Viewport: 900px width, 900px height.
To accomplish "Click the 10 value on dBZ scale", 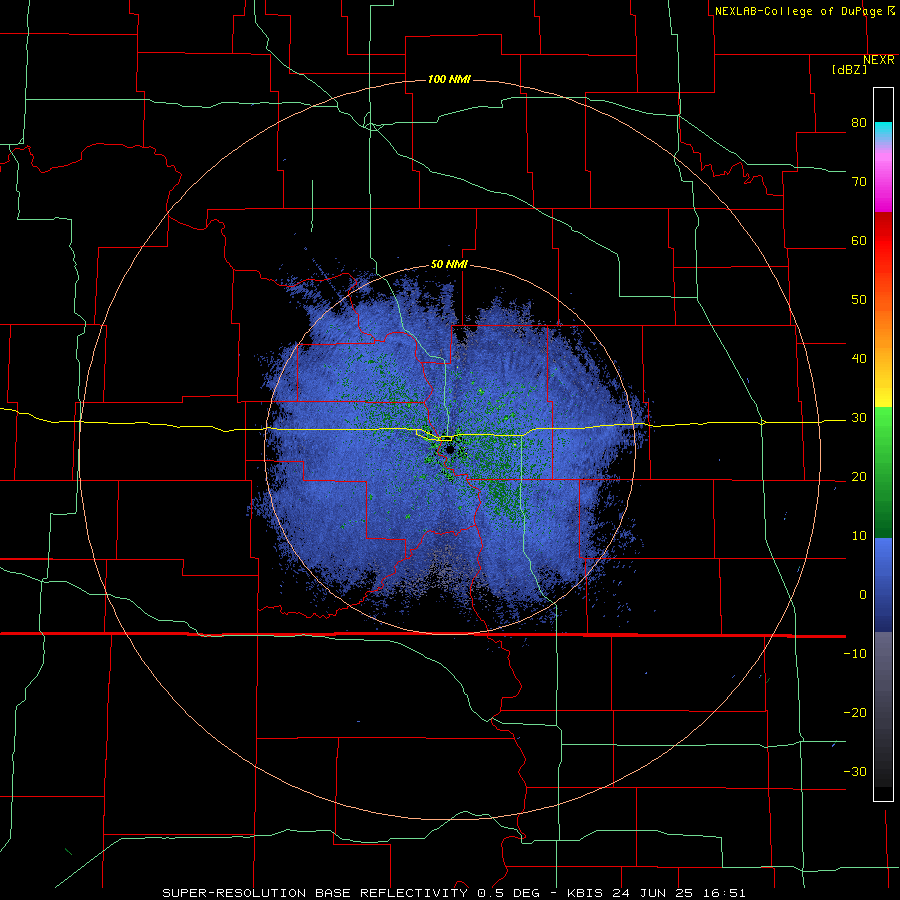I will click(859, 536).
